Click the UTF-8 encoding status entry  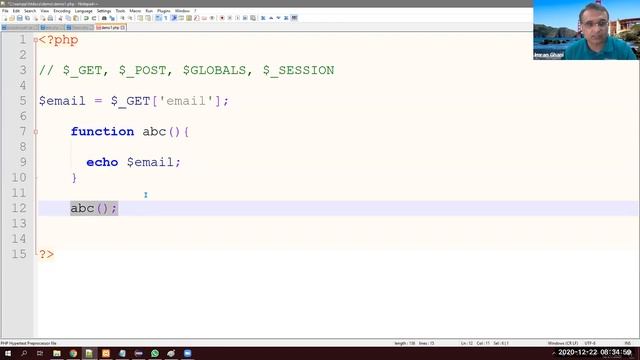click(590, 343)
